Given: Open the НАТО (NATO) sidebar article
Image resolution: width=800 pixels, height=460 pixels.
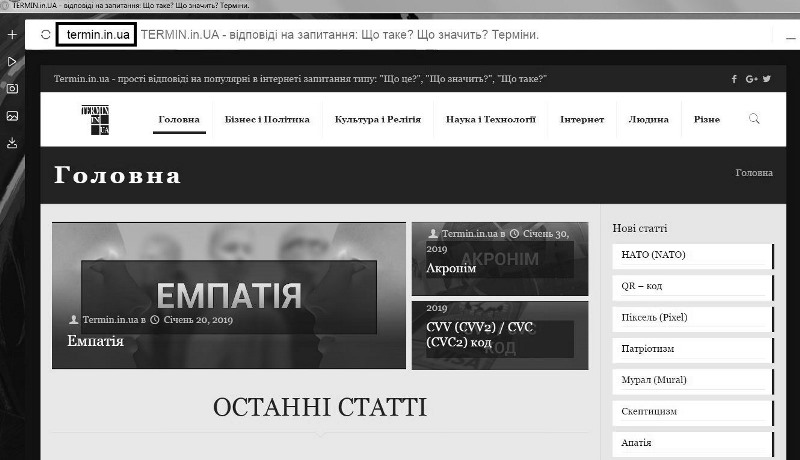Looking at the screenshot, I should tap(693, 256).
